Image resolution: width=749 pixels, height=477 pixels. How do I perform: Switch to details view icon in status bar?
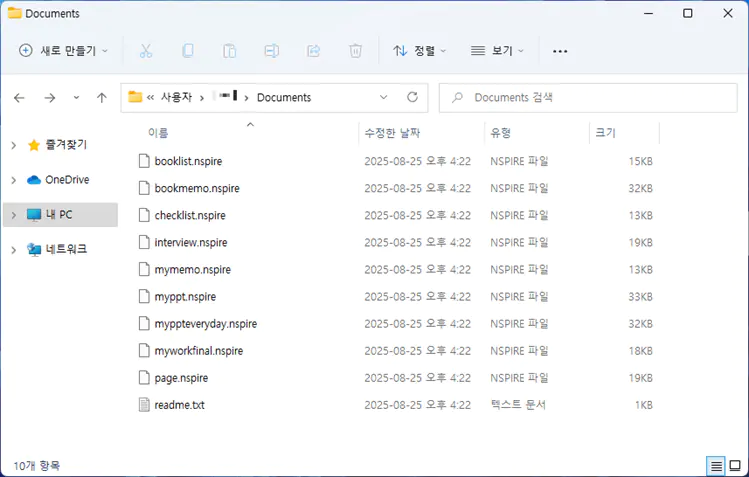pyautogui.click(x=715, y=466)
